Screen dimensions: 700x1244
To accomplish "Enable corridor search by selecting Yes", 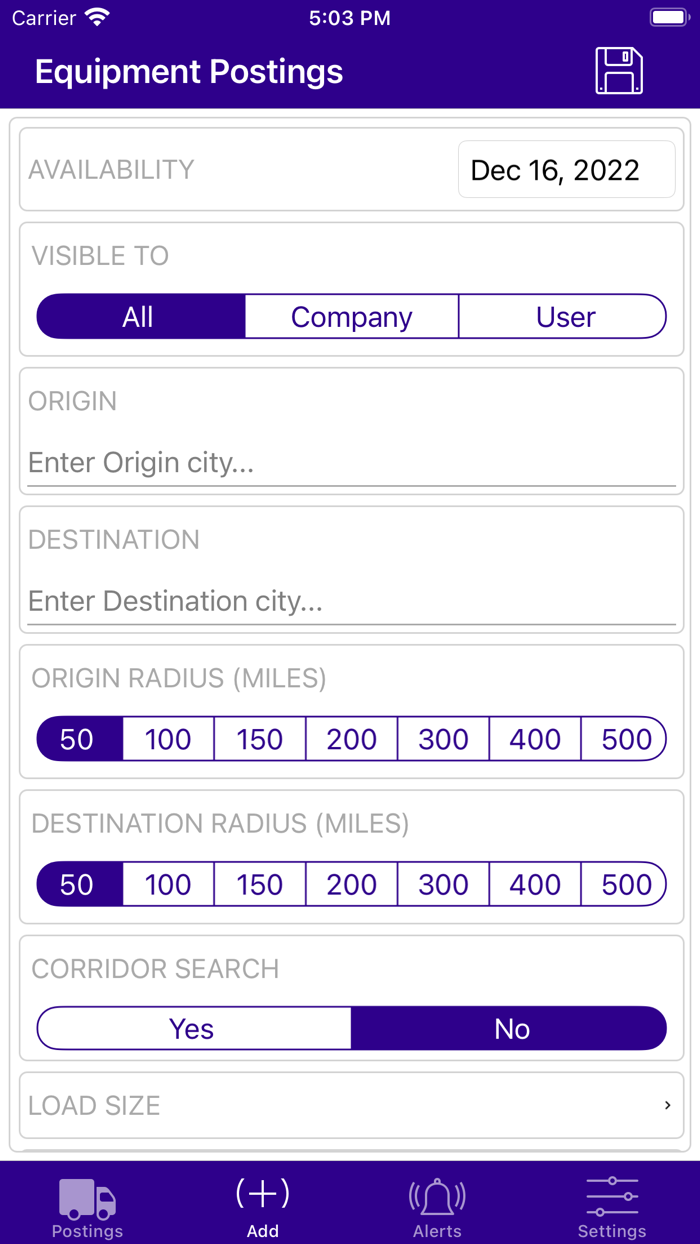I will (192, 1028).
